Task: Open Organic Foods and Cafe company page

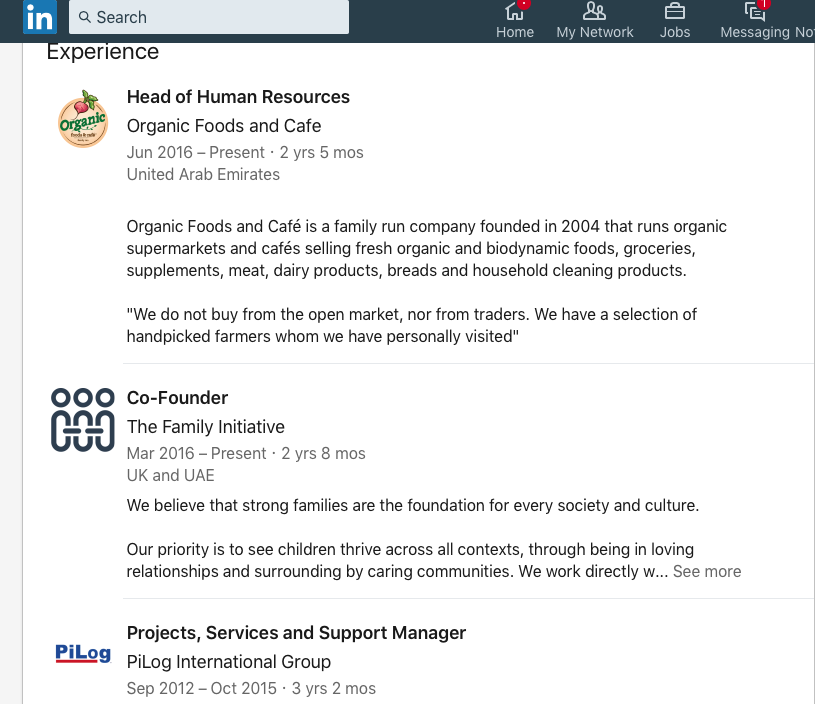Action: [224, 126]
